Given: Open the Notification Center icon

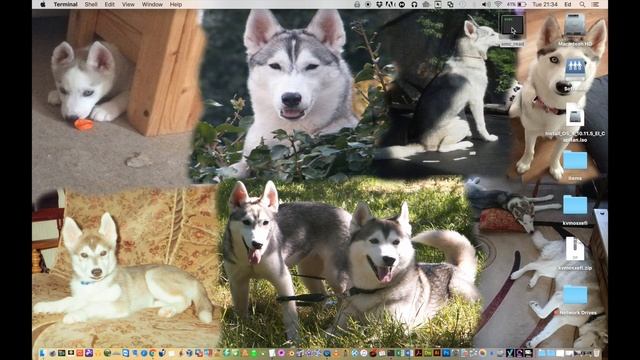Looking at the screenshot, I should coord(596,4).
